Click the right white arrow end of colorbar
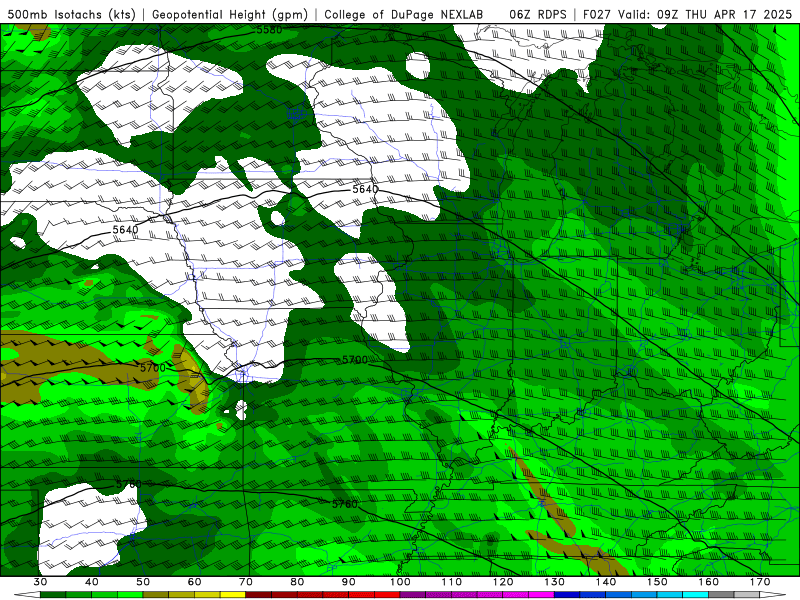Viewport: 800px width, 600px height. 773,595
